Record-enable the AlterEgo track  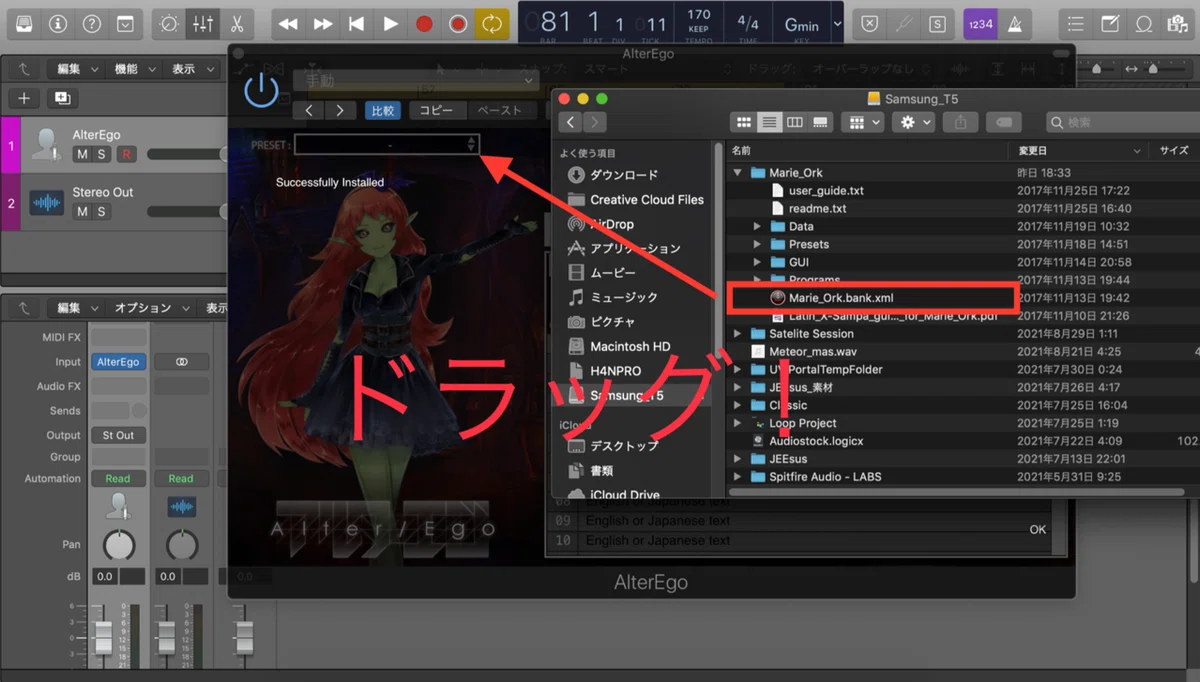(126, 154)
